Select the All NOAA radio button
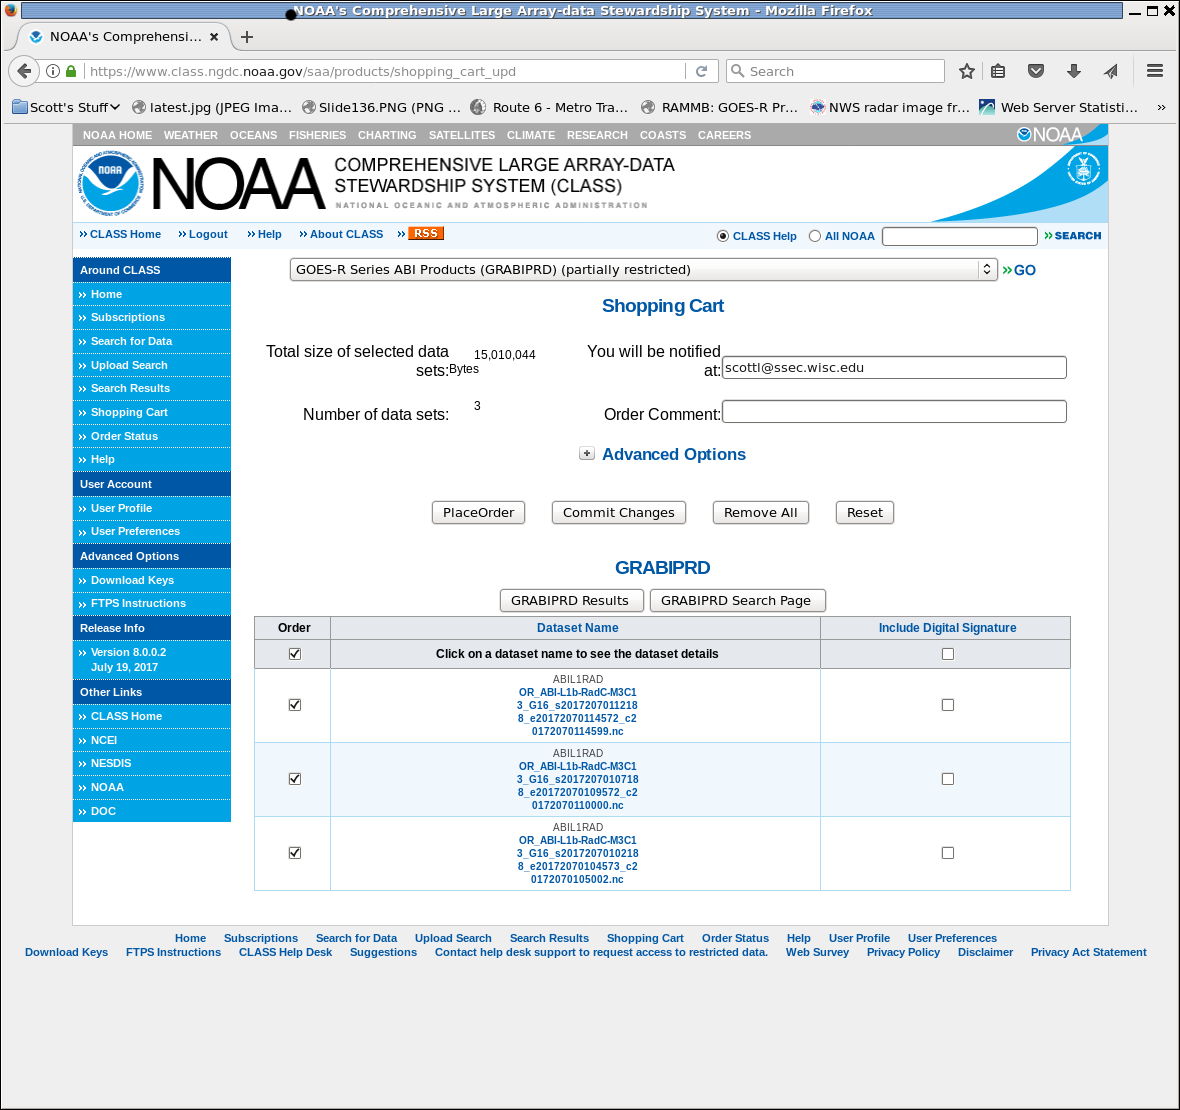The width and height of the screenshot is (1180, 1110). tap(815, 236)
